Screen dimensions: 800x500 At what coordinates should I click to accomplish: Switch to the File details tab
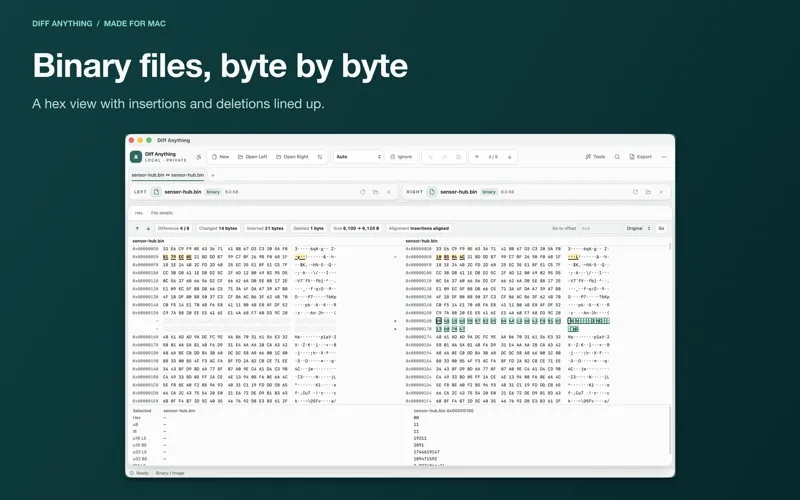(162, 213)
